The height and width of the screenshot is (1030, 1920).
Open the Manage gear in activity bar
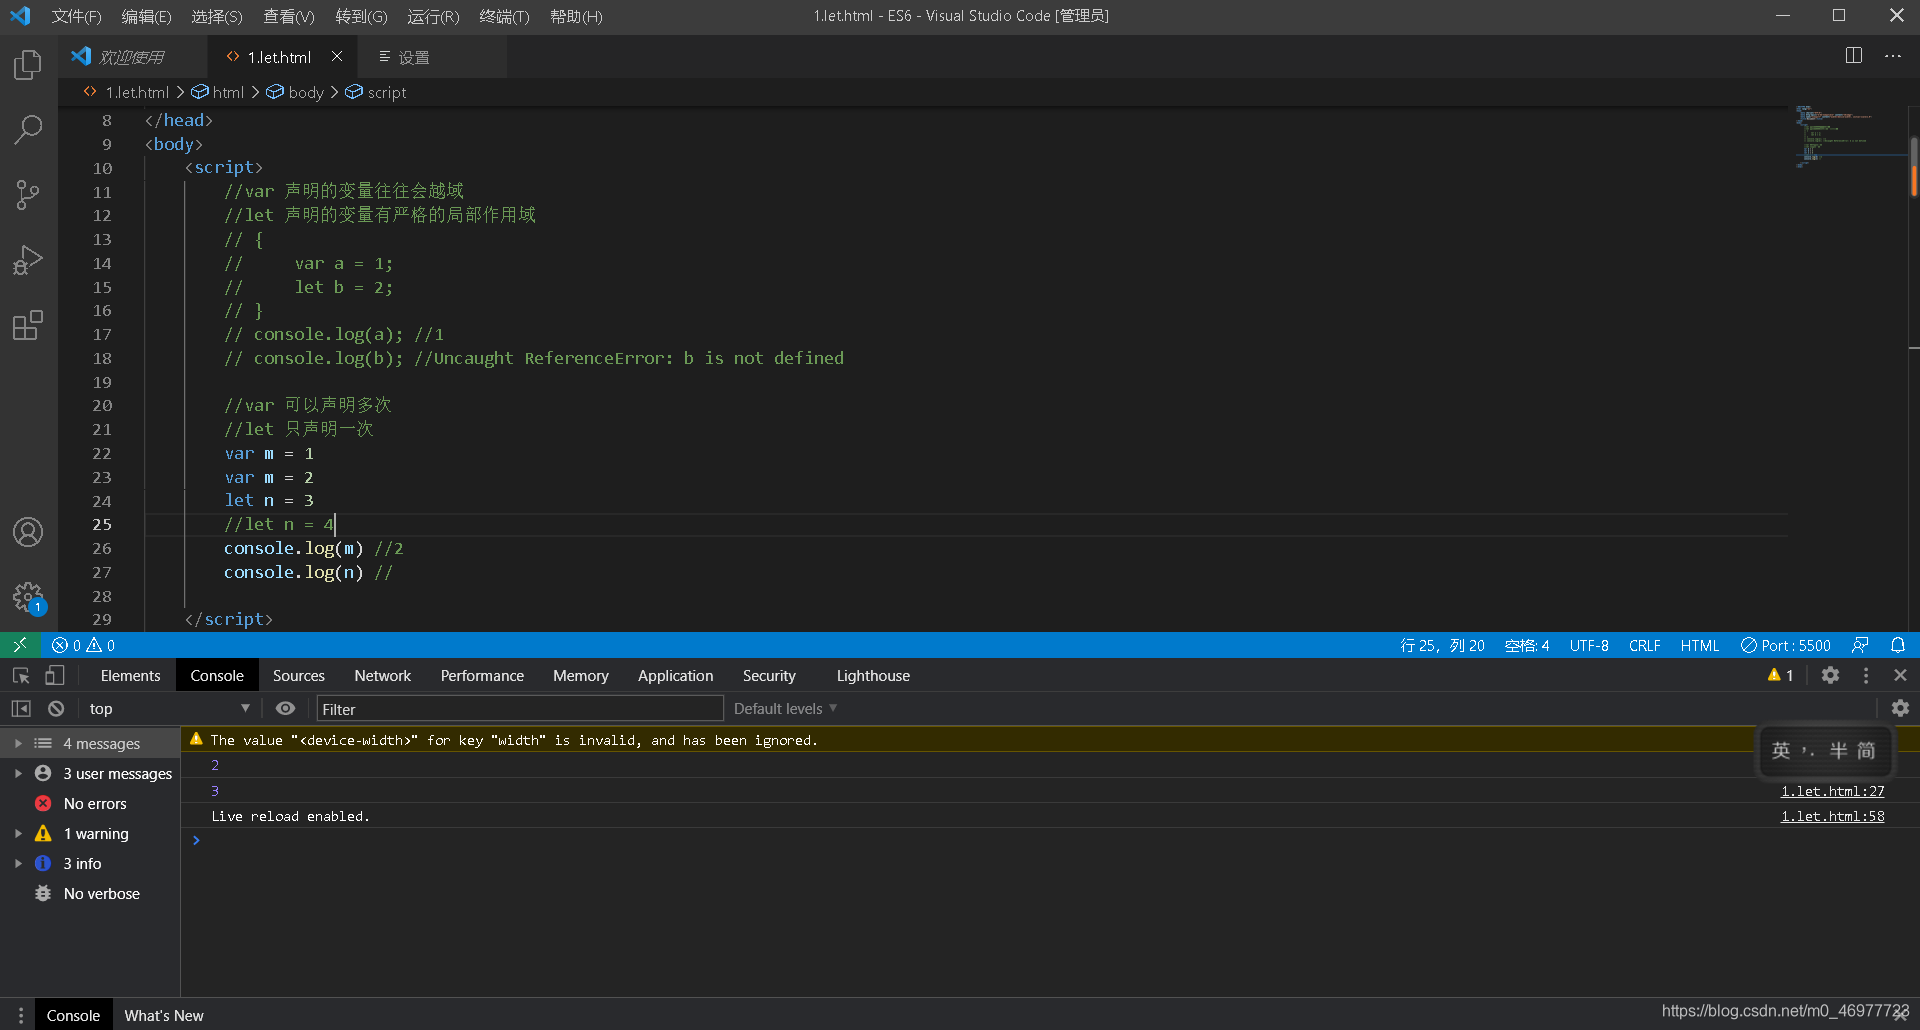tap(28, 597)
